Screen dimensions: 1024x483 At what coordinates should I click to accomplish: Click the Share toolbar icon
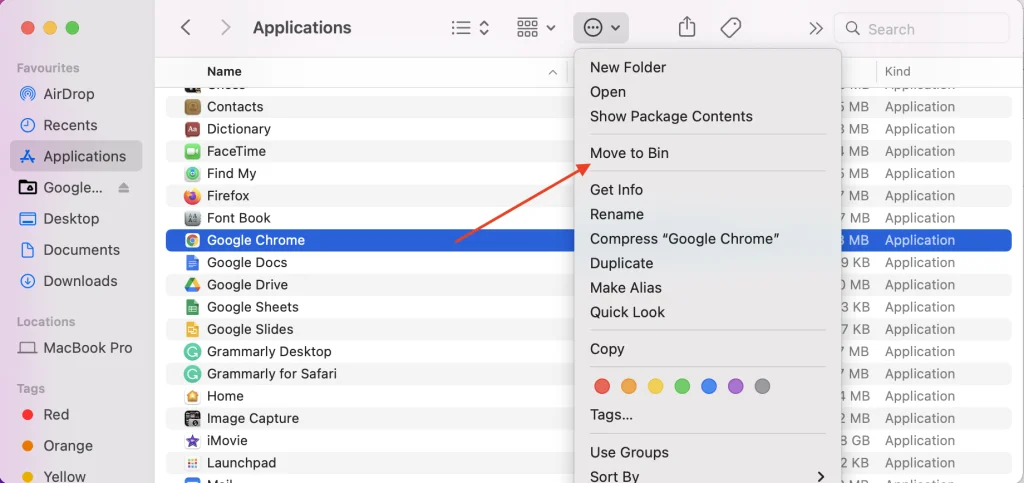pos(686,27)
